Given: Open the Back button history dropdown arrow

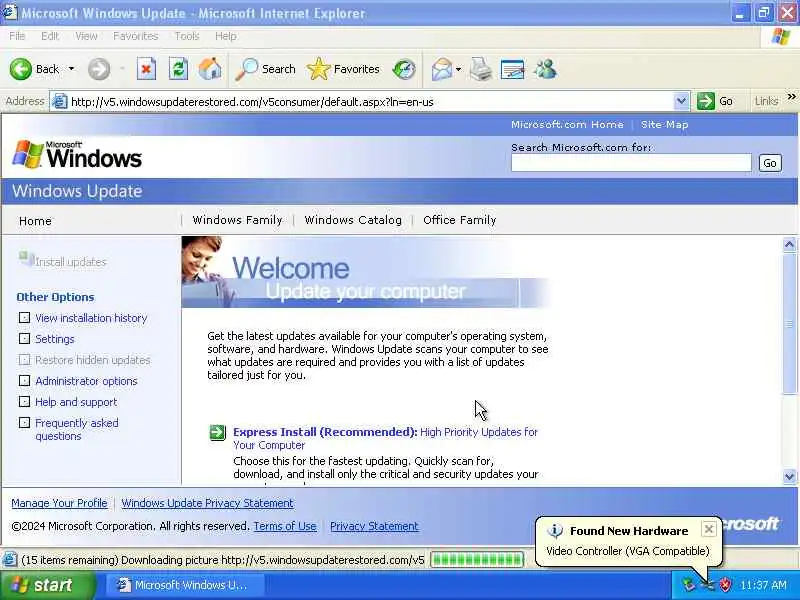Looking at the screenshot, I should [71, 69].
